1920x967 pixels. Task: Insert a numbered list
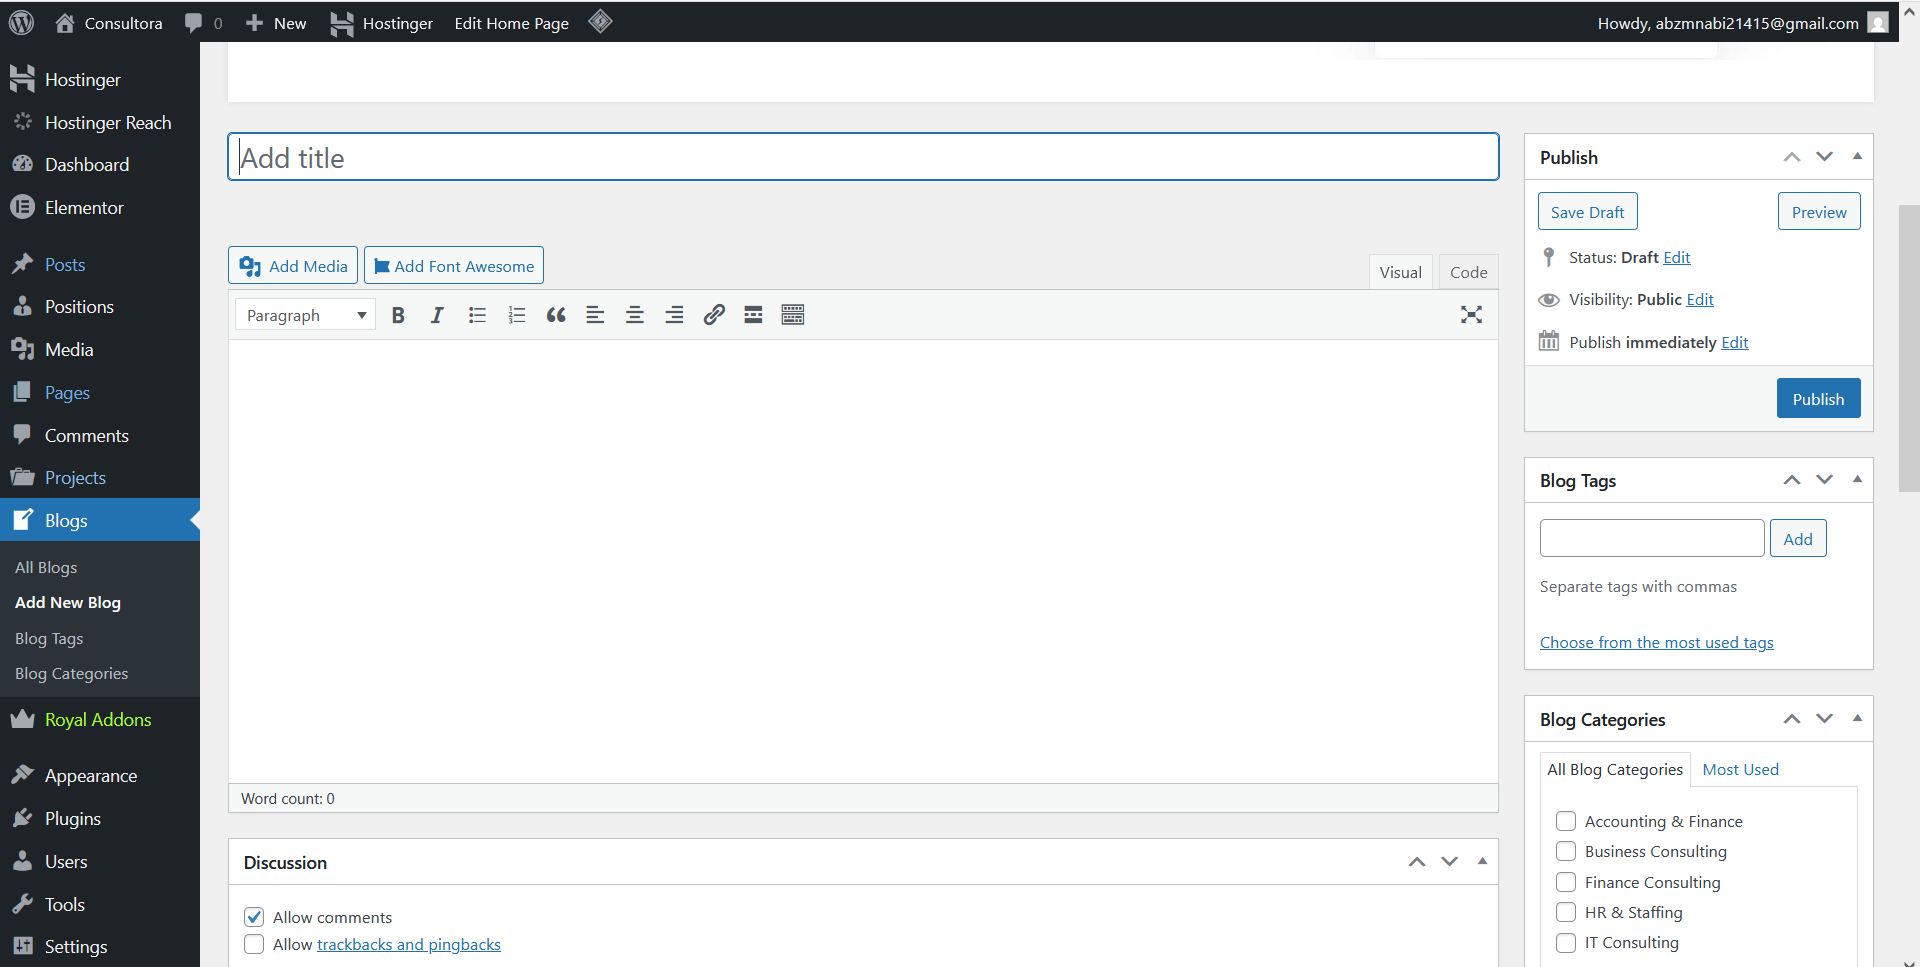517,314
